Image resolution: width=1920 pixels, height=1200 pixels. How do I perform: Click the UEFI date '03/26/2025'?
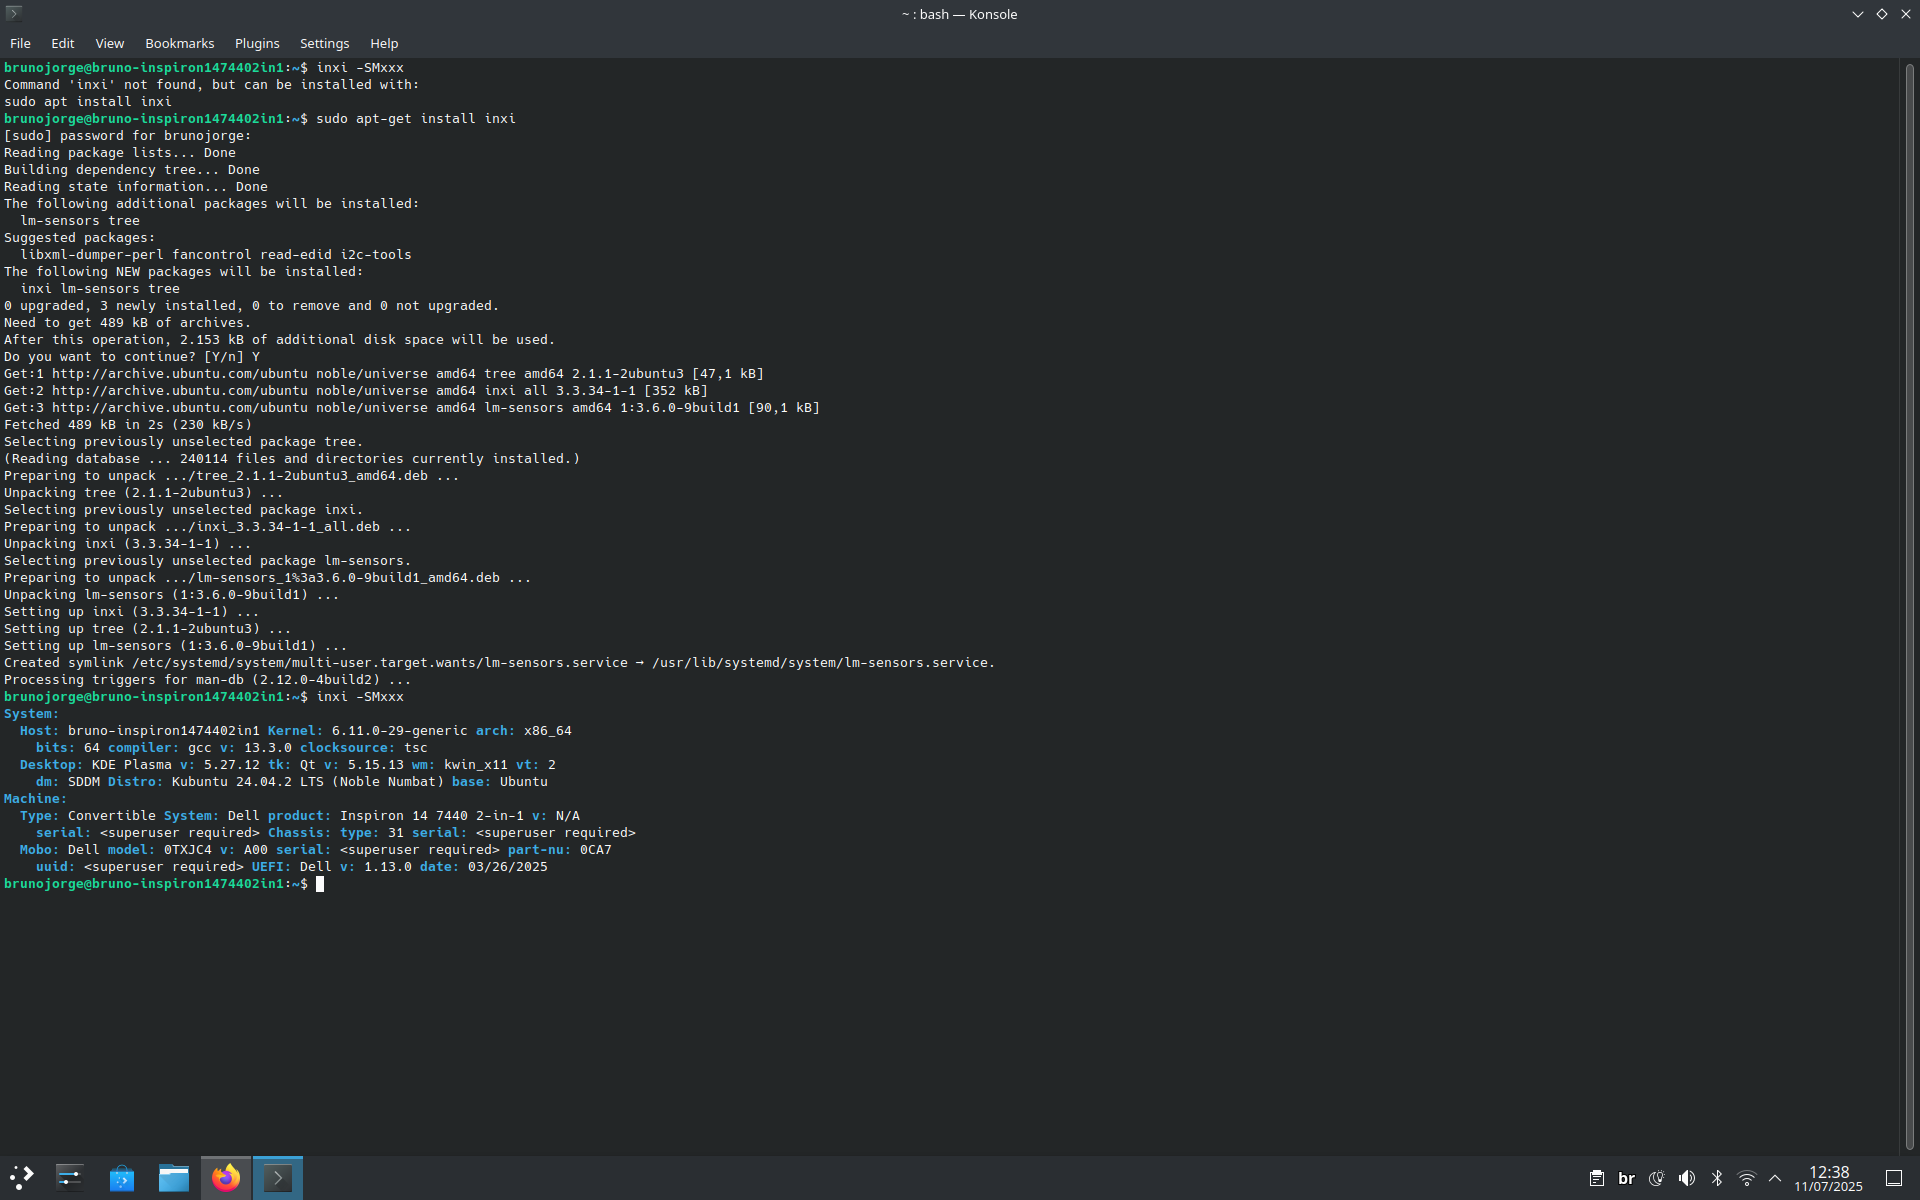[508, 867]
